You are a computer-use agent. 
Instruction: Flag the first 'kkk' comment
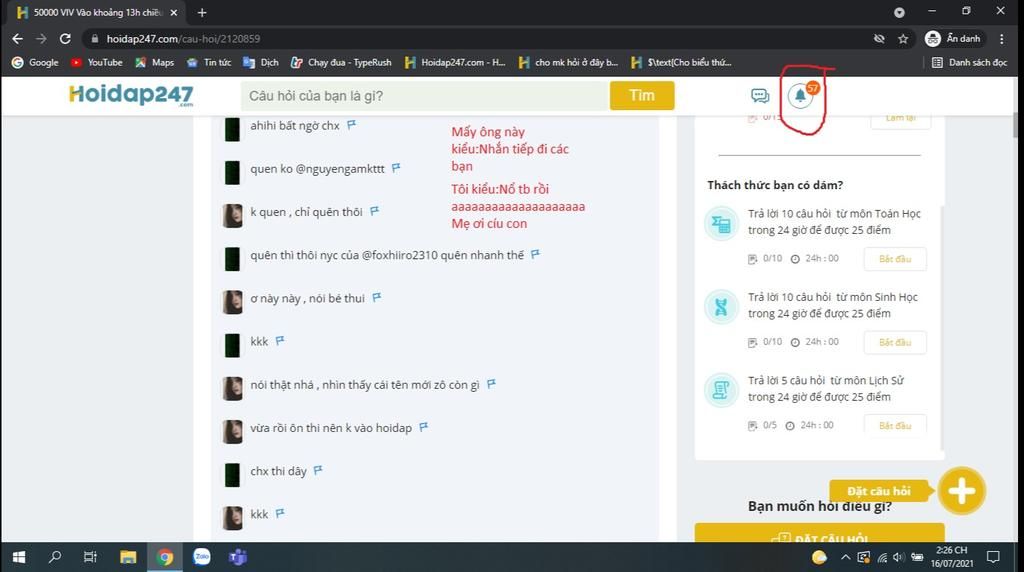pyautogui.click(x=280, y=340)
